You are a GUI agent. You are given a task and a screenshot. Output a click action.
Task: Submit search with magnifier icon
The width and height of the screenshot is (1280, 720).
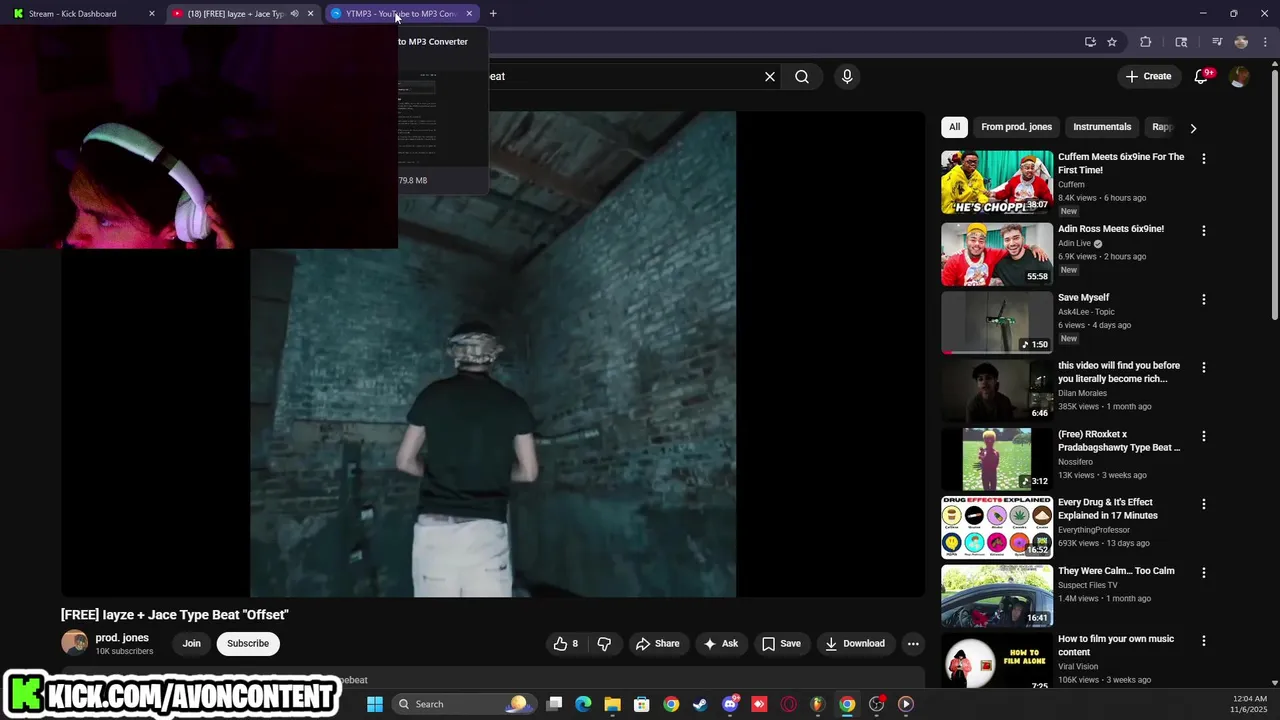click(802, 76)
